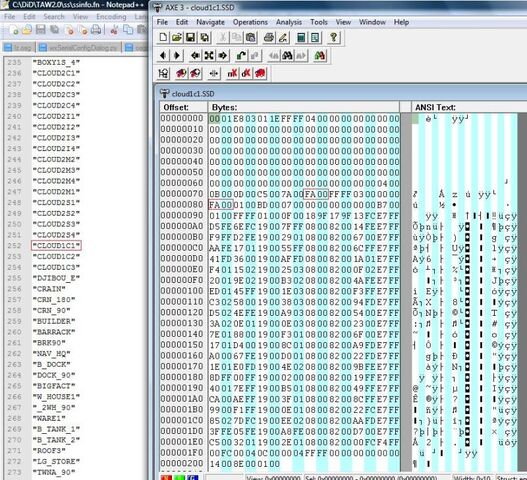Click the "CLOUD1C1" line in Notepad++

[x=56, y=246]
